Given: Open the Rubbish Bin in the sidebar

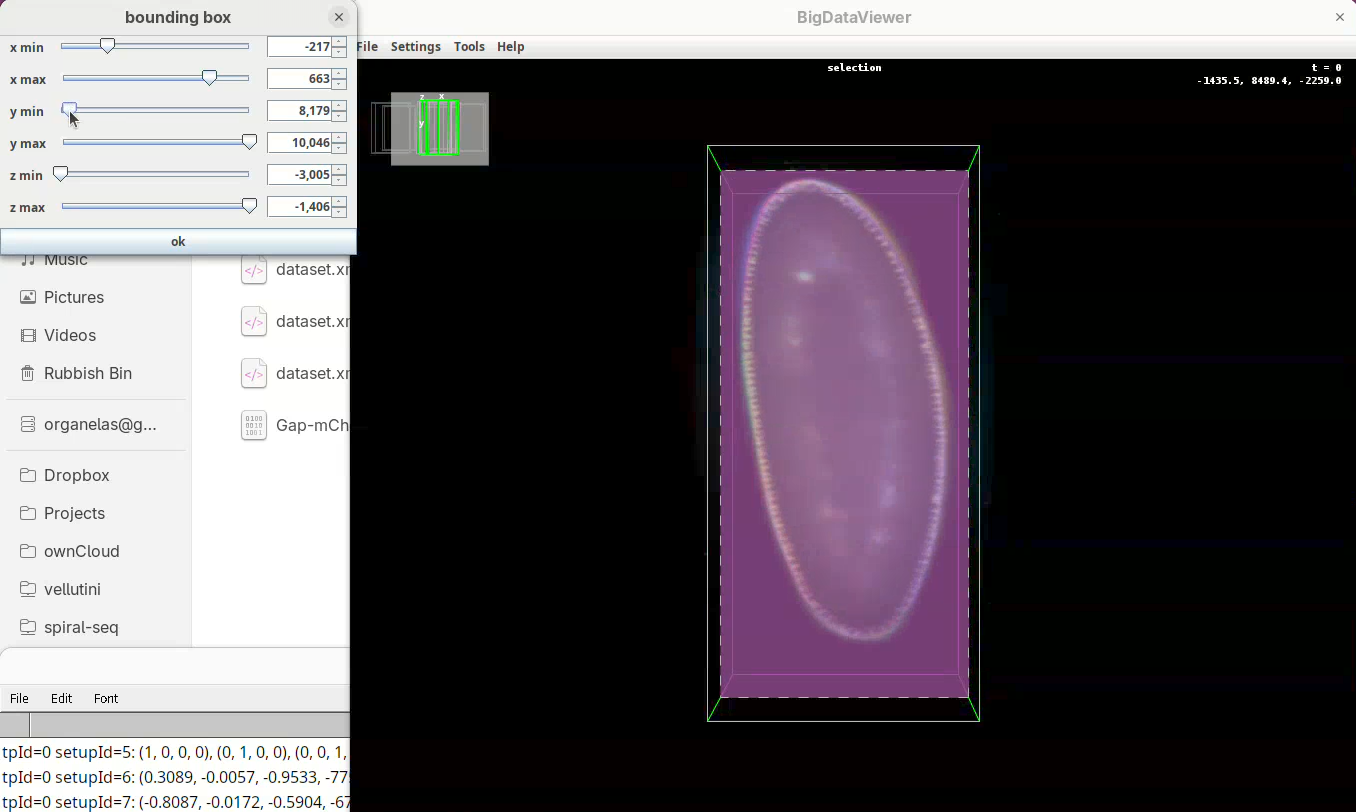Looking at the screenshot, I should [87, 373].
